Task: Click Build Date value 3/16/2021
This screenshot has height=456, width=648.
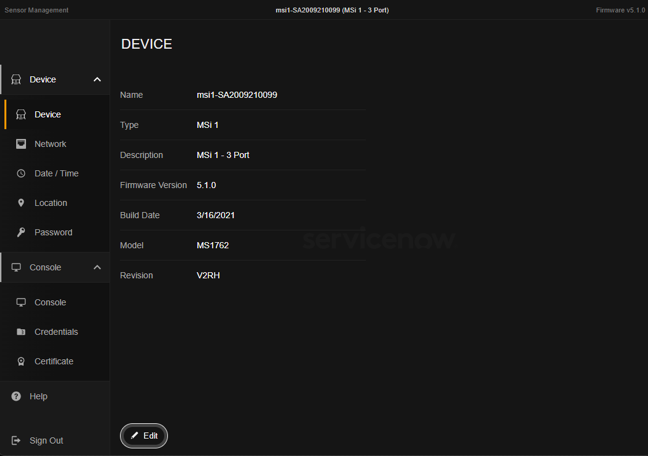Action: [216, 215]
